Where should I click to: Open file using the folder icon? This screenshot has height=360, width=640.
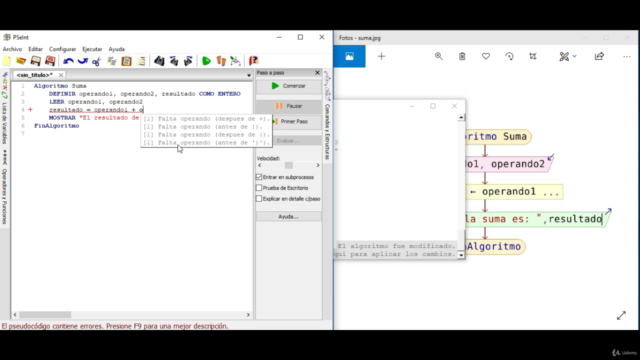(21, 61)
